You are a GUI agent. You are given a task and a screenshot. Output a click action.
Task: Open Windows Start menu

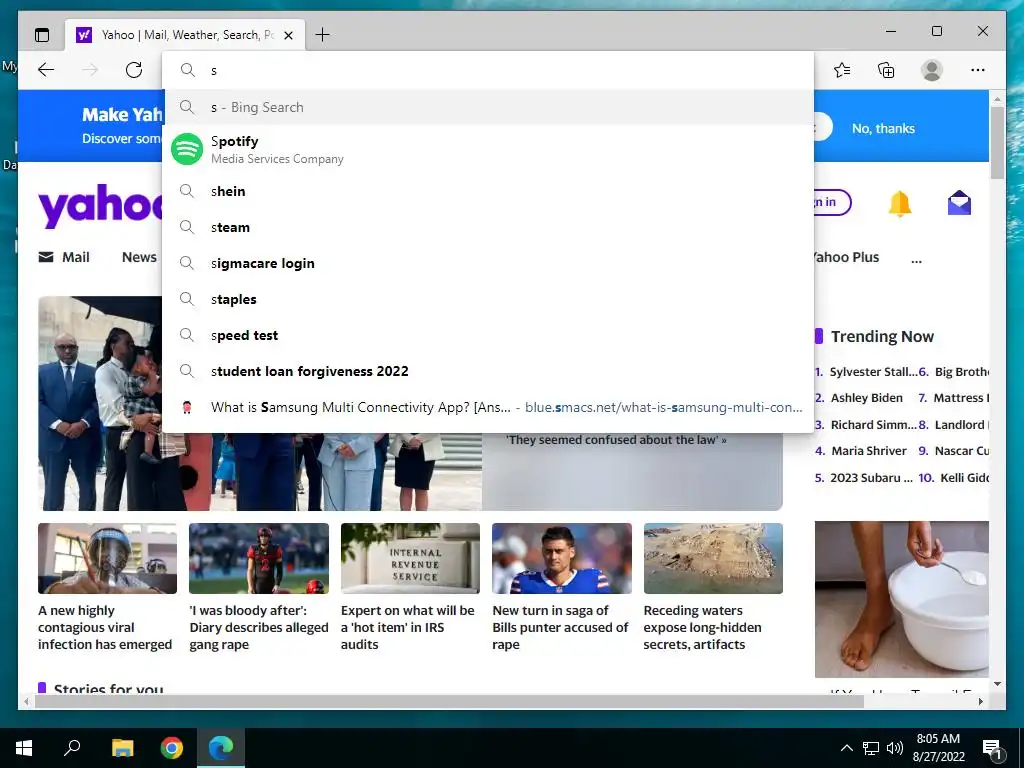tap(24, 748)
